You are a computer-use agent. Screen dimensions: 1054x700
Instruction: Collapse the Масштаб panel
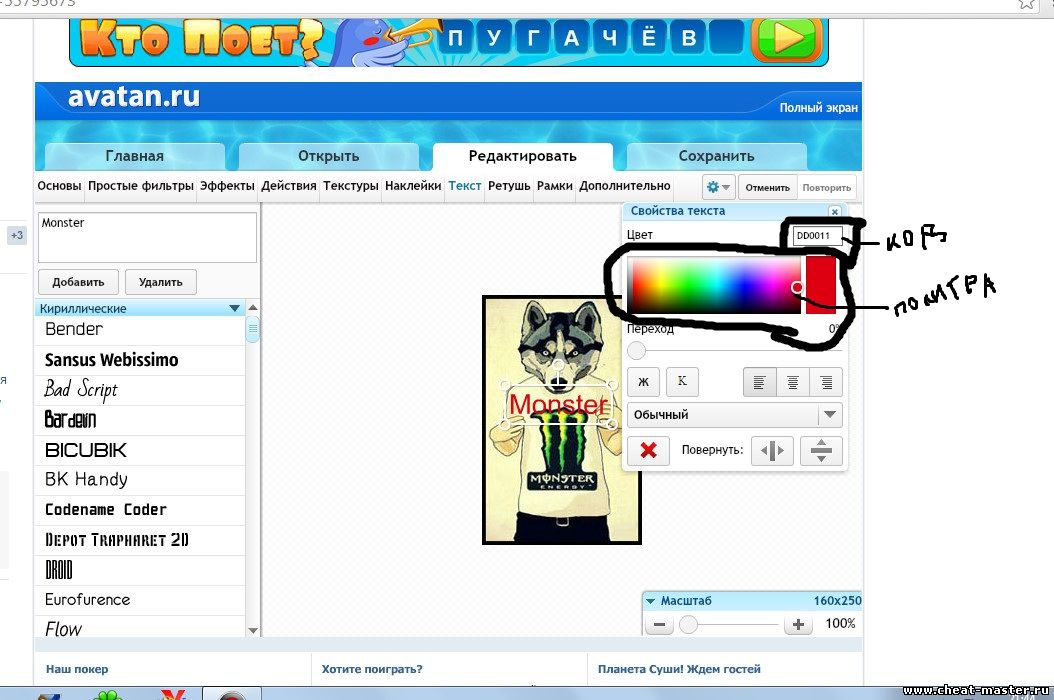[x=651, y=601]
